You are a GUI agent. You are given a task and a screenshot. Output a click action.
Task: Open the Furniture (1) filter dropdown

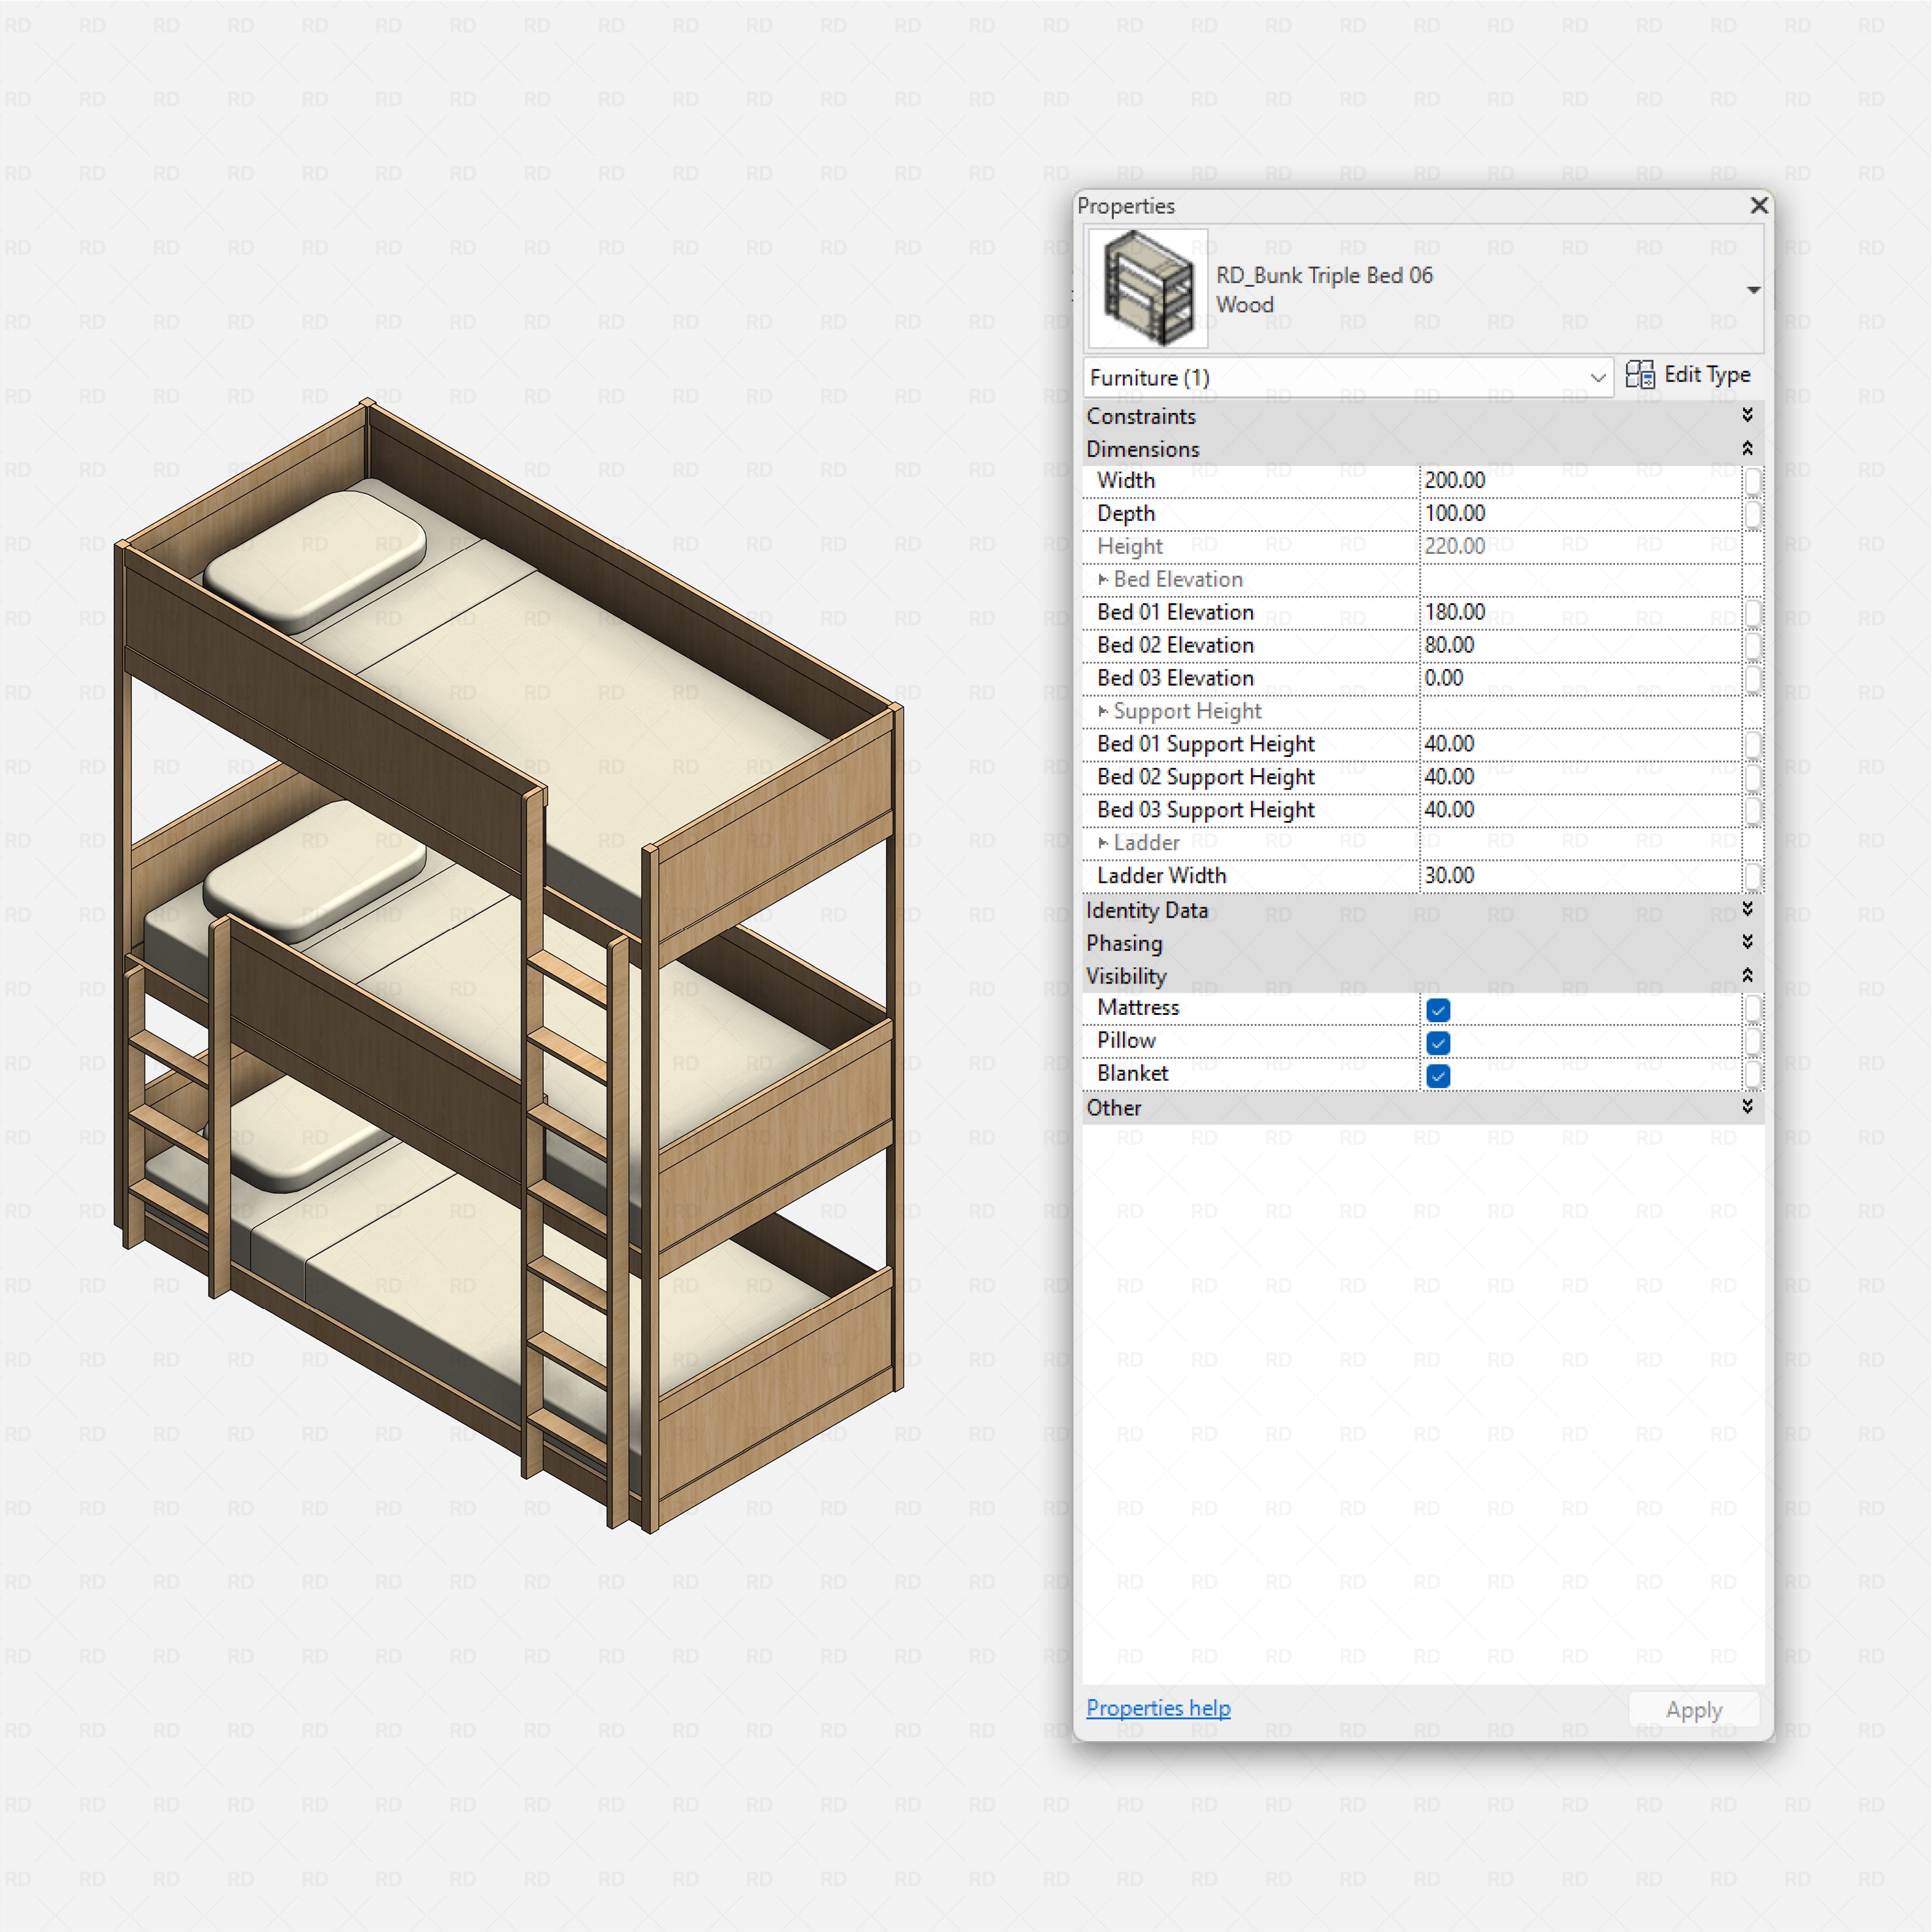point(1597,378)
